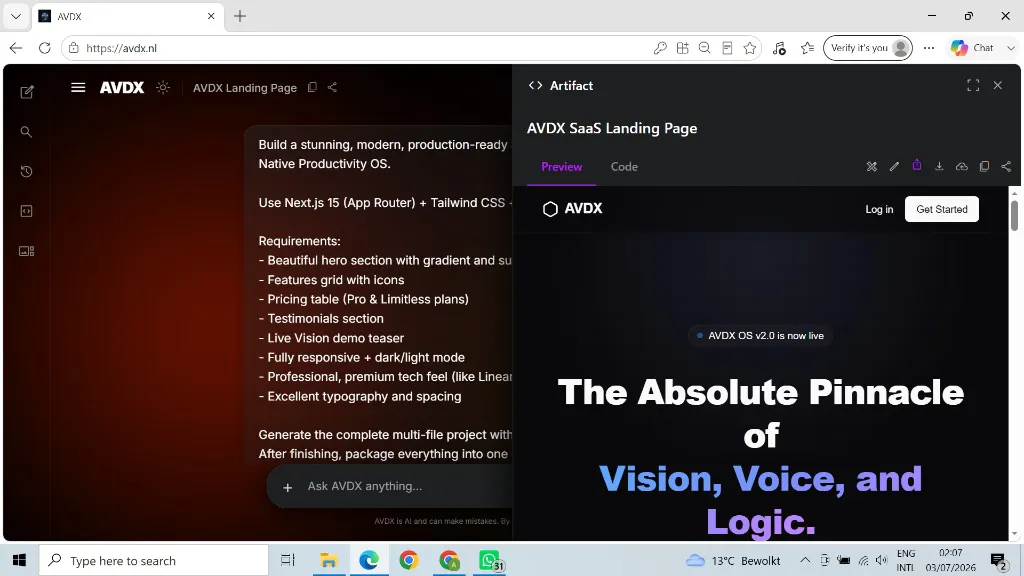The image size is (1024, 576).
Task: Edit the artifact with pencil icon
Action: [x=894, y=167]
